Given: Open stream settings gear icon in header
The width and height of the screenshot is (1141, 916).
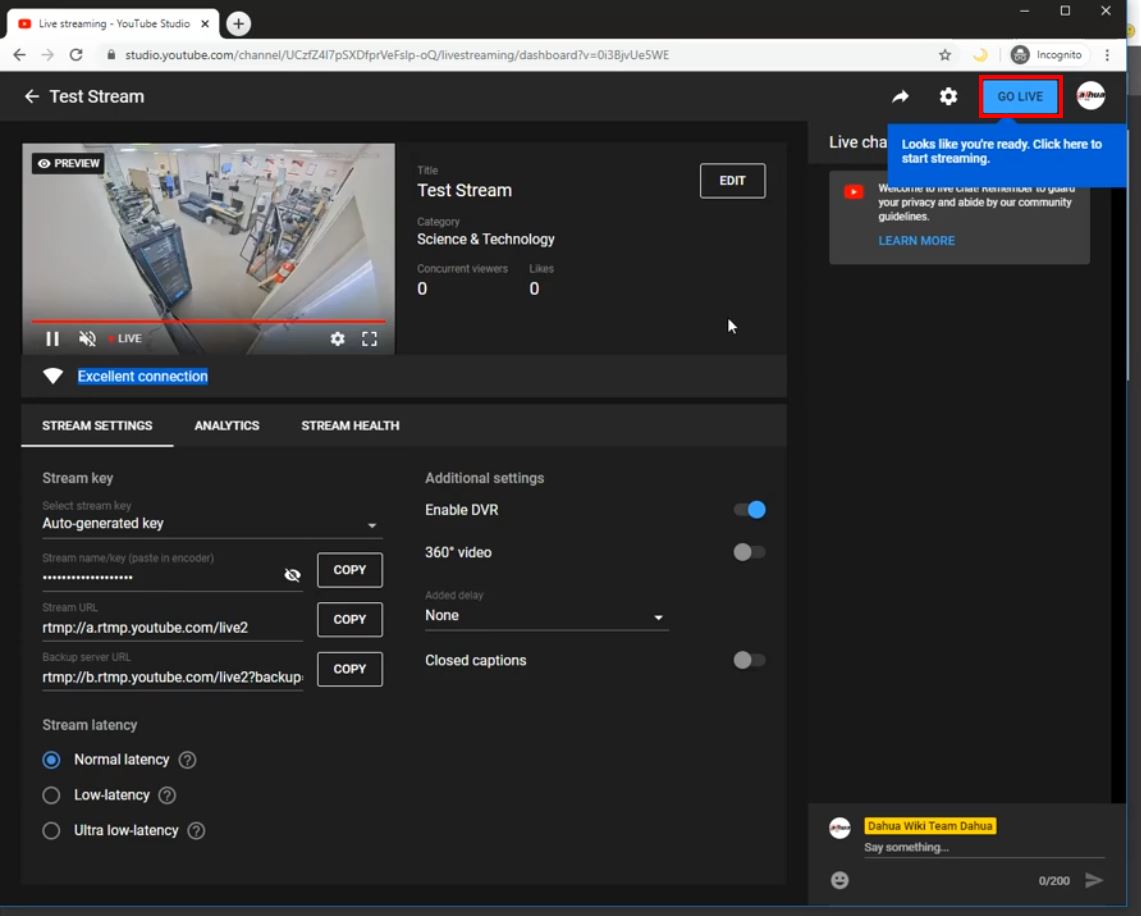Looking at the screenshot, I should (x=948, y=97).
